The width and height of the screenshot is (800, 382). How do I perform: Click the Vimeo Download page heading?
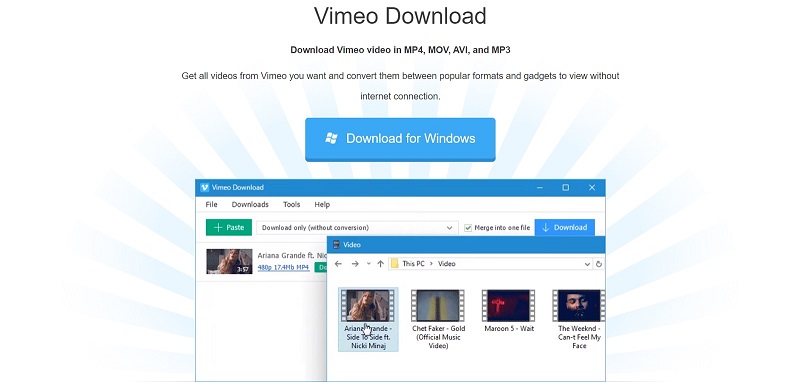pyautogui.click(x=400, y=16)
